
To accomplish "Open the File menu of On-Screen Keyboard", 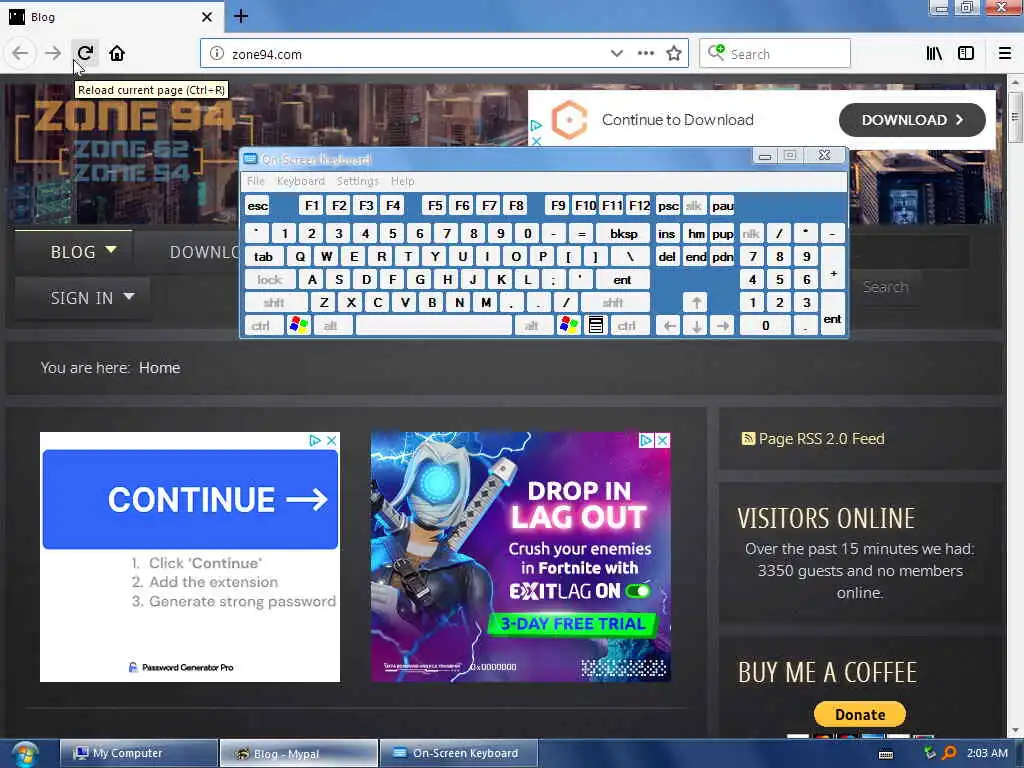I will click(x=256, y=181).
